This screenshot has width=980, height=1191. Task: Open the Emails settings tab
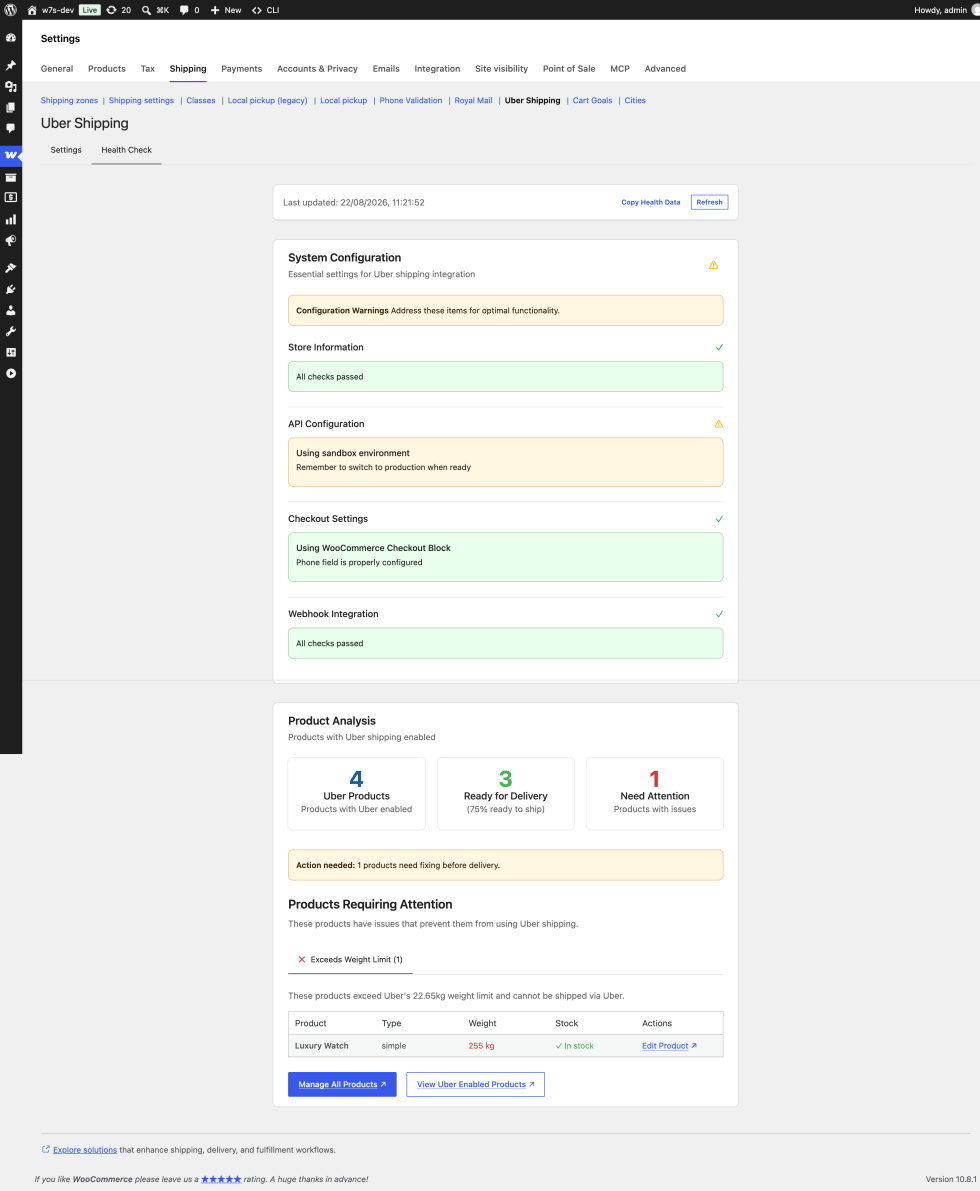coord(386,68)
